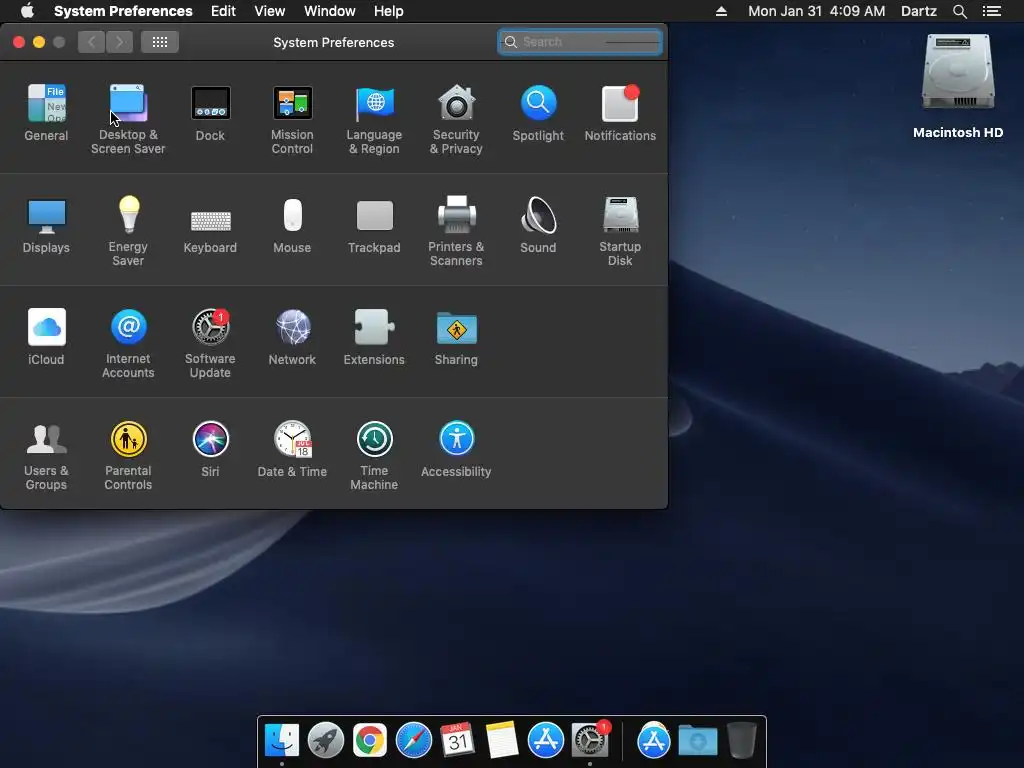Click the date and time in menu bar

[x=817, y=11]
